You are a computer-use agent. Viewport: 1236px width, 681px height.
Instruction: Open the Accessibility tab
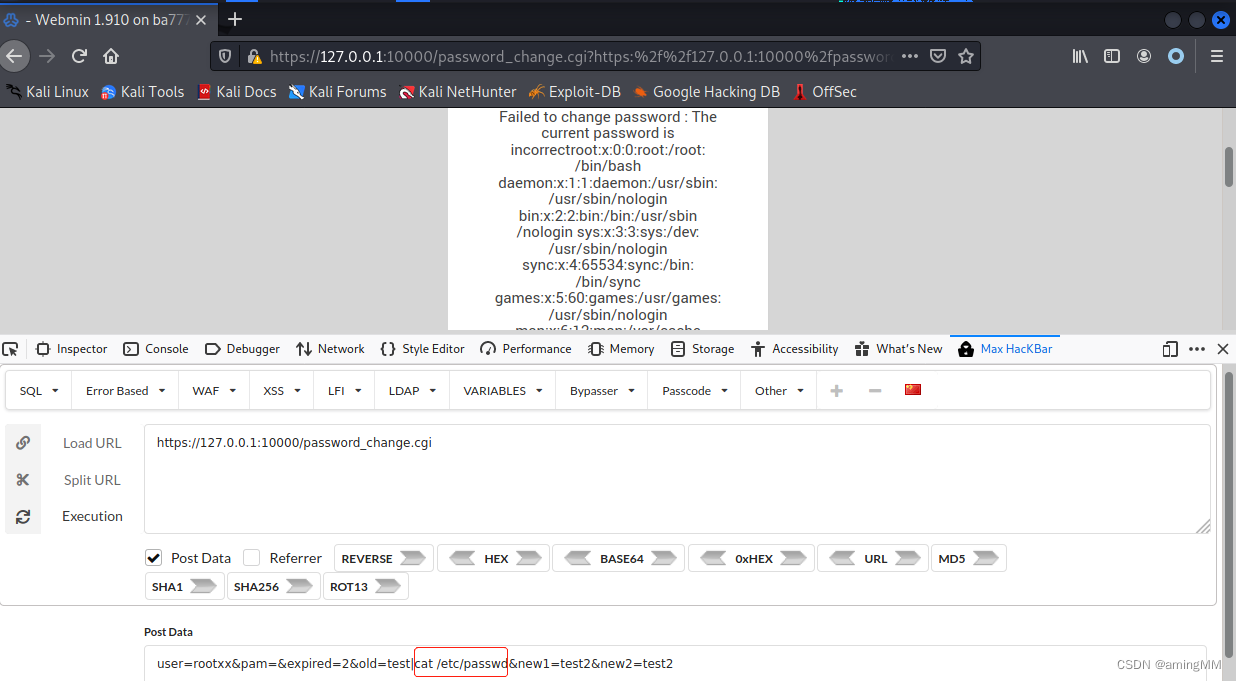pyautogui.click(x=794, y=349)
